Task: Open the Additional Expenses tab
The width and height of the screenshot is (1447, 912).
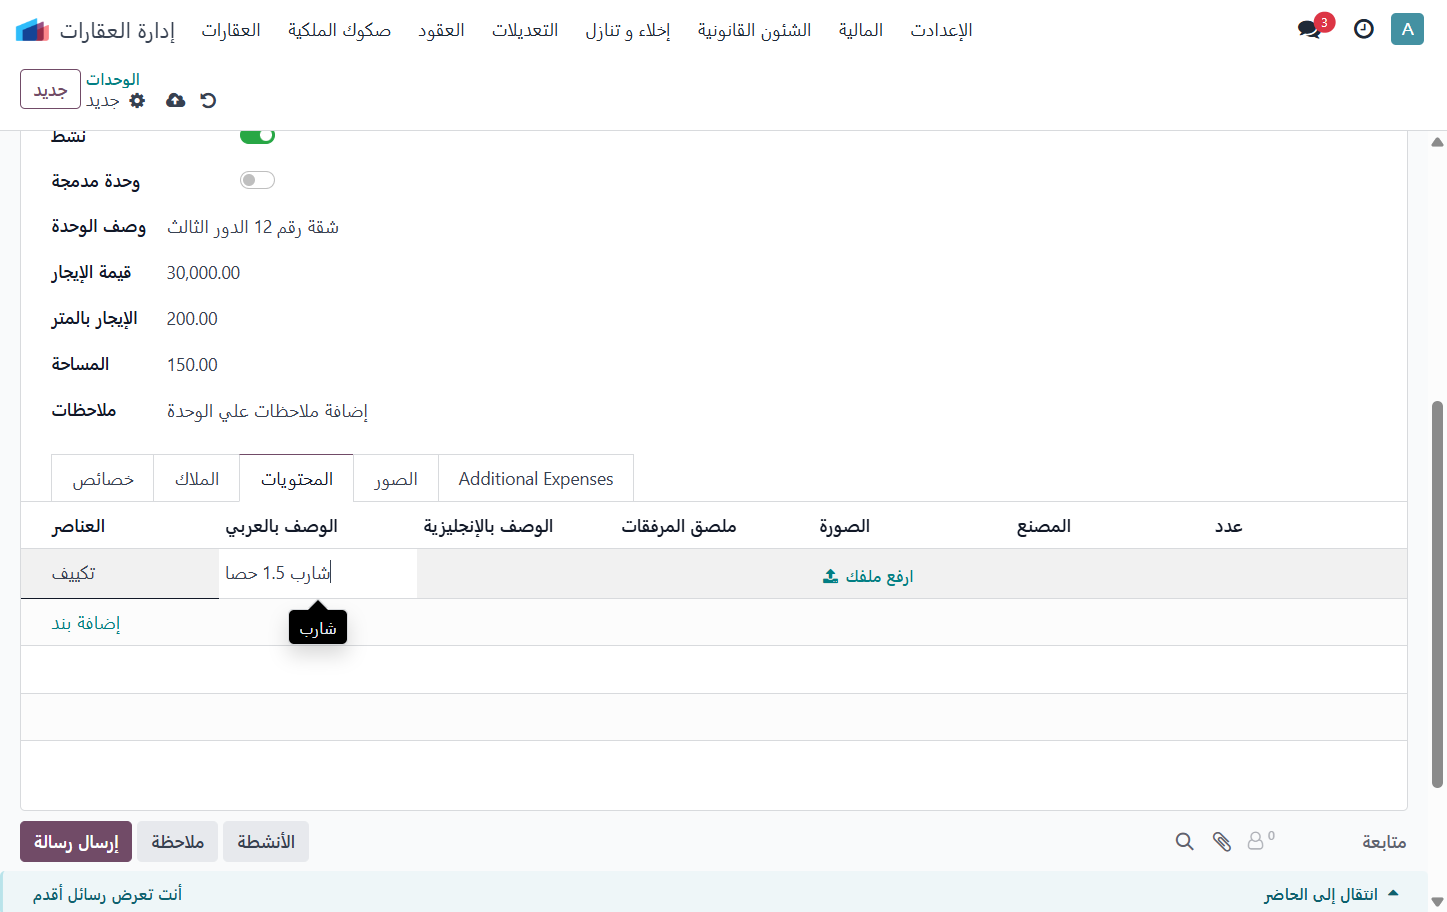Action: click(536, 479)
